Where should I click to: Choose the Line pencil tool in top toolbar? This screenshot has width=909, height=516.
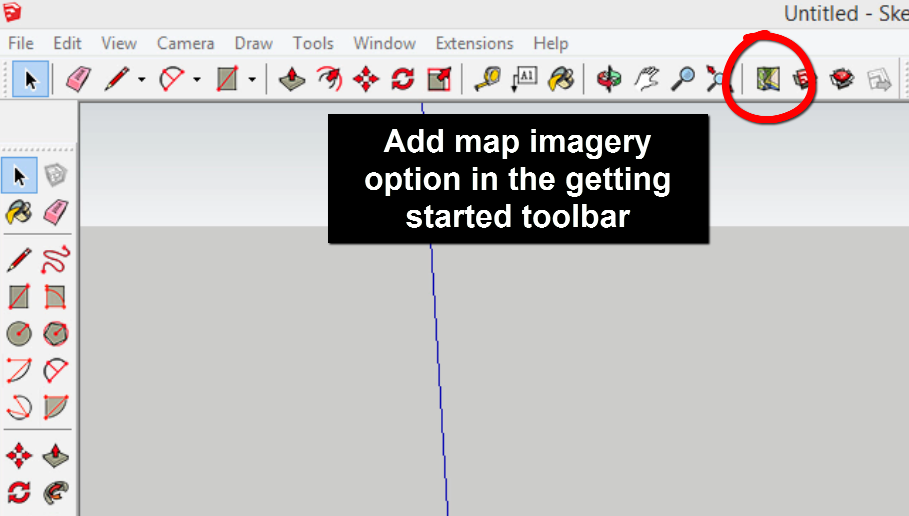[117, 79]
